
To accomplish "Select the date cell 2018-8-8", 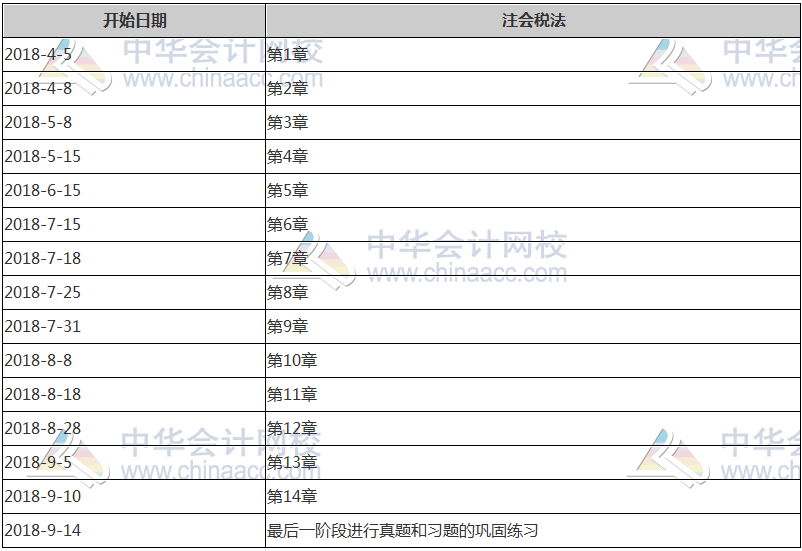I will (134, 361).
